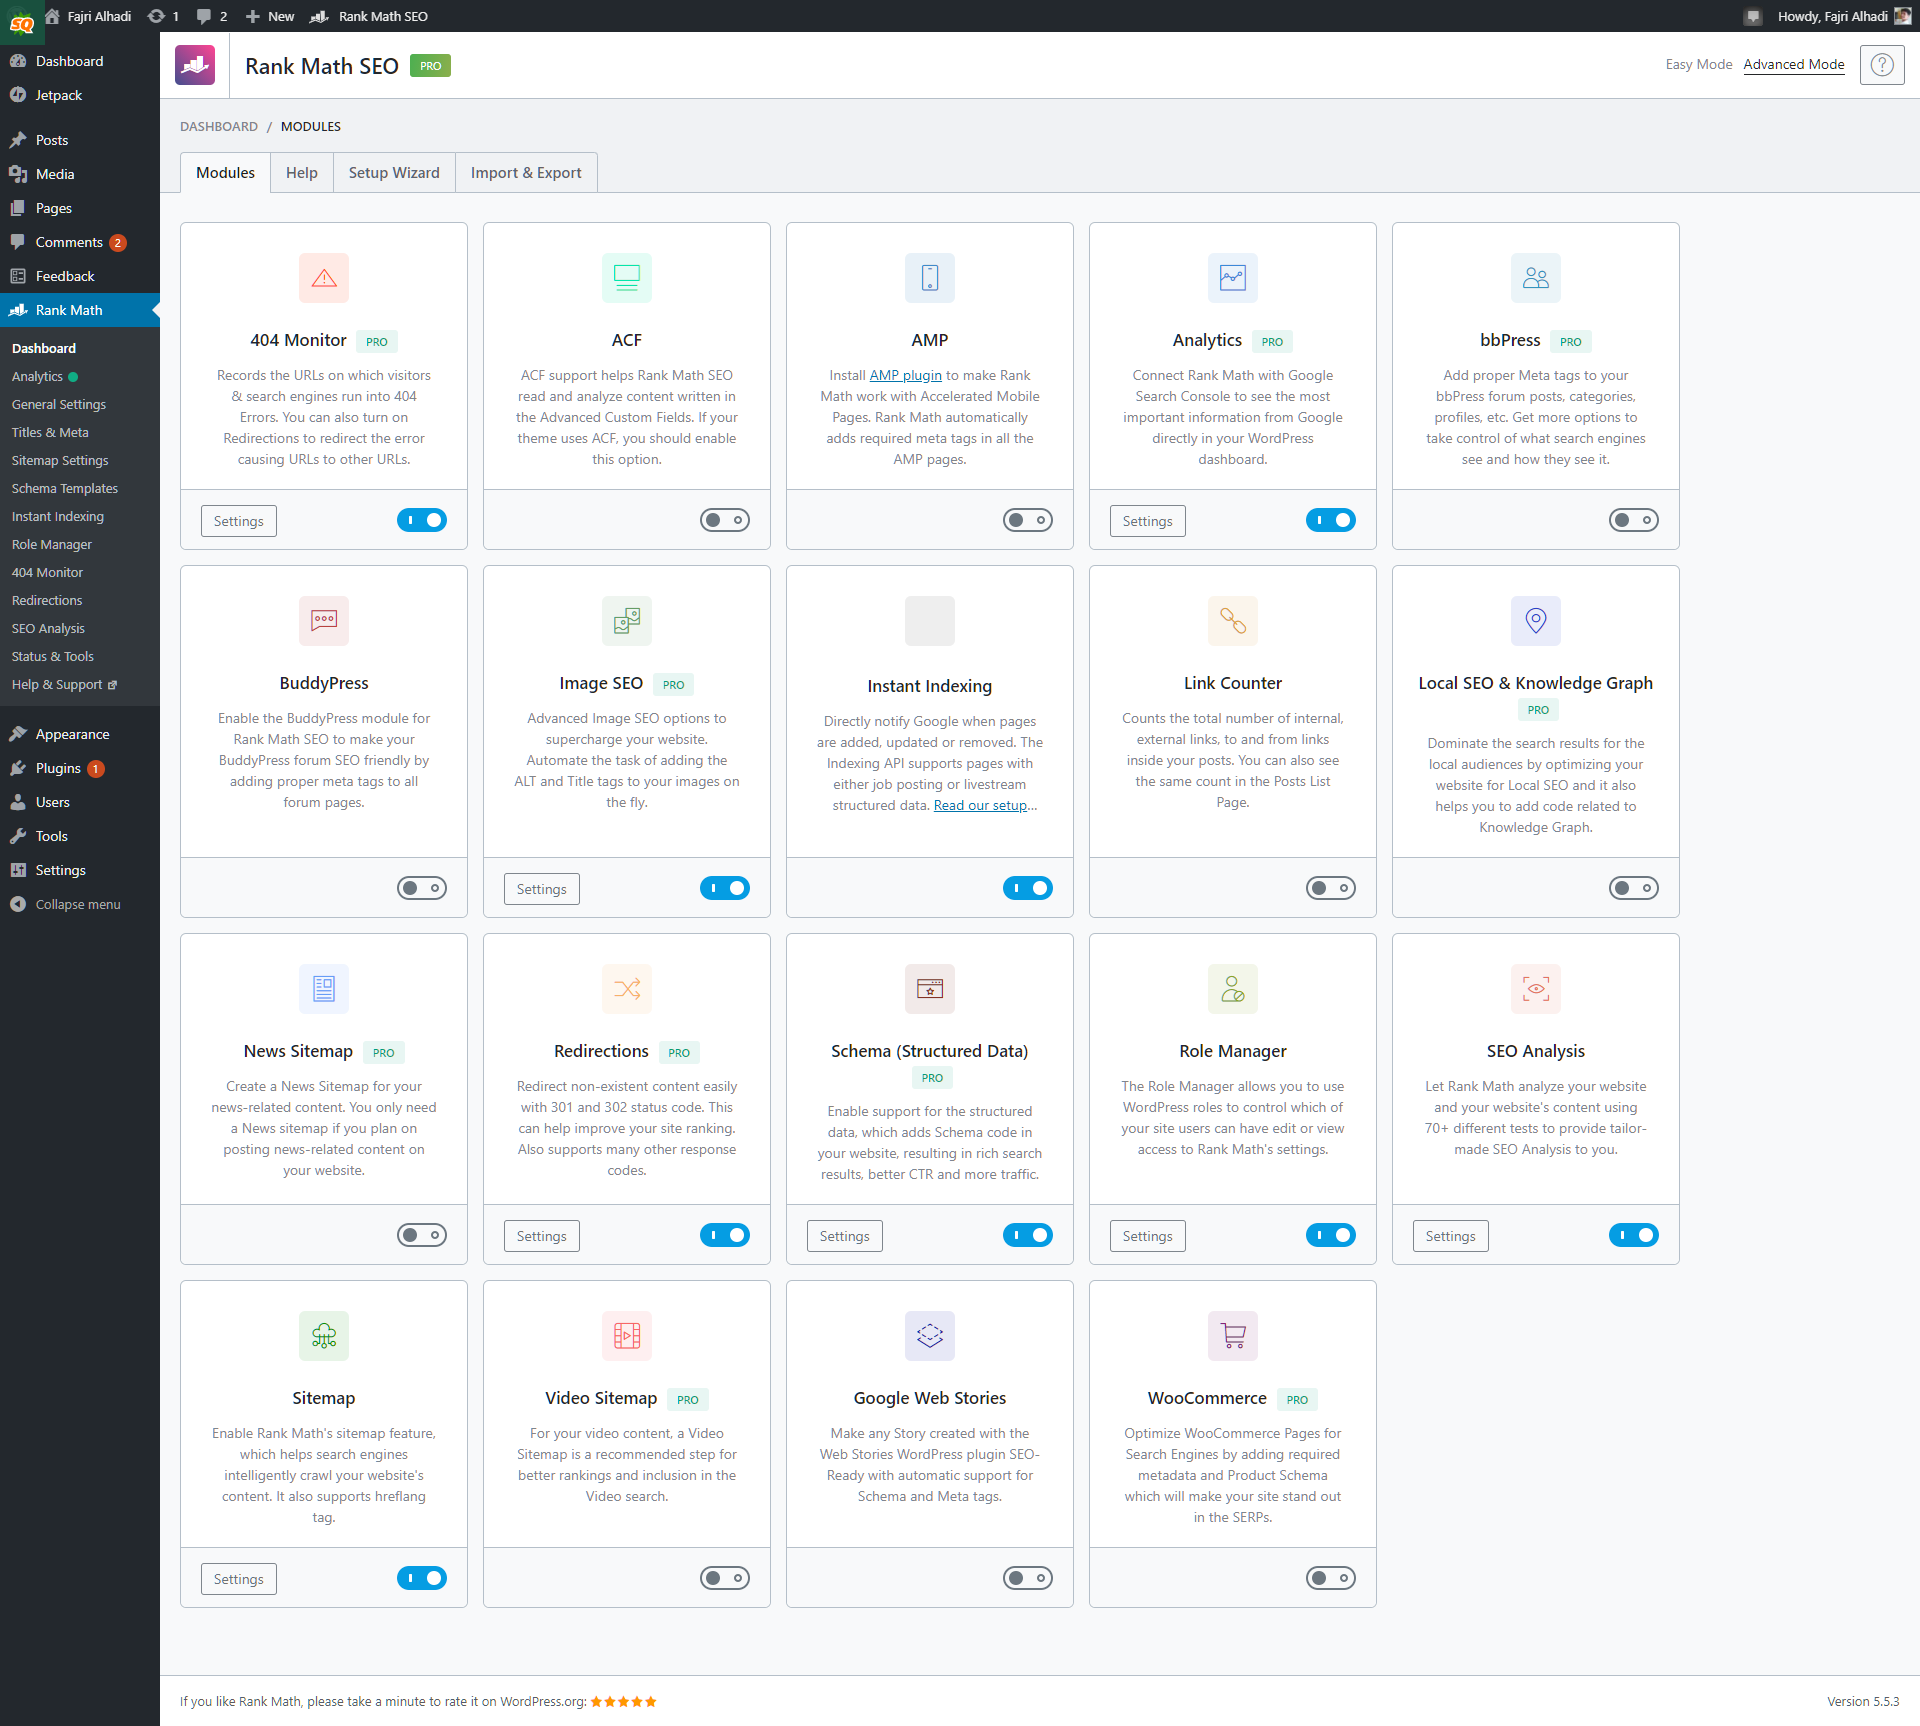Click the Local SEO map pin icon

point(1536,621)
